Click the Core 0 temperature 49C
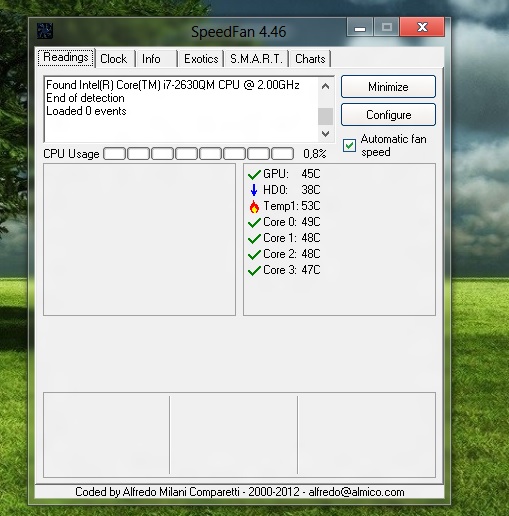Screen dimensions: 509x516 click(x=311, y=222)
